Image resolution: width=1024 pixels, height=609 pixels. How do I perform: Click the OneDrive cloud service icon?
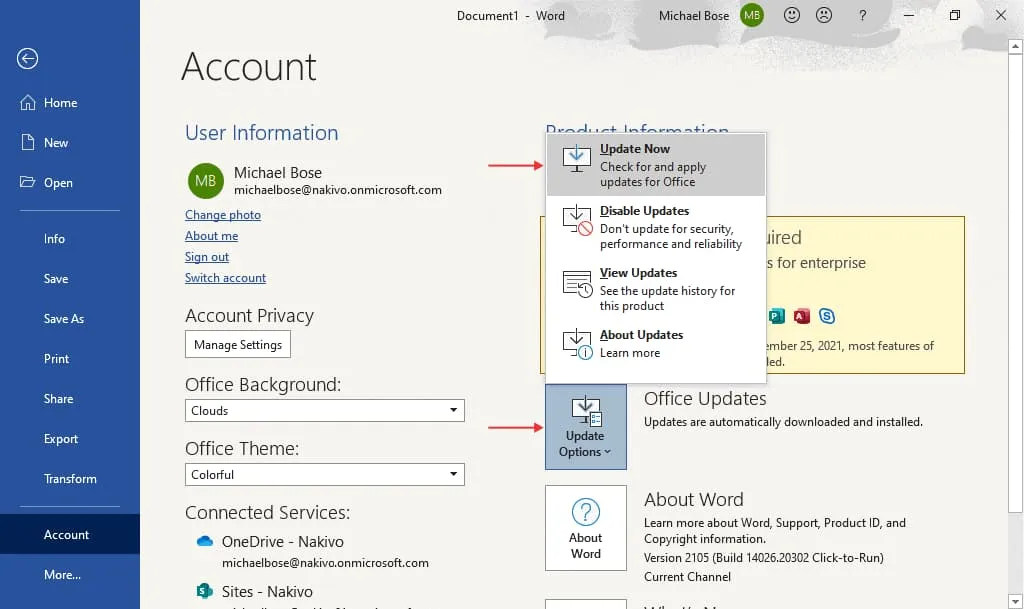pos(205,542)
